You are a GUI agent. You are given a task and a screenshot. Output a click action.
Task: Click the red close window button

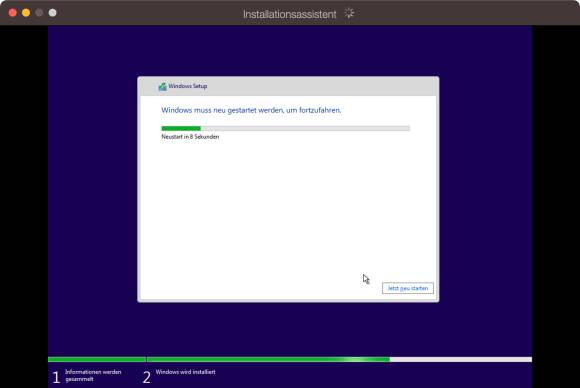(x=13, y=13)
